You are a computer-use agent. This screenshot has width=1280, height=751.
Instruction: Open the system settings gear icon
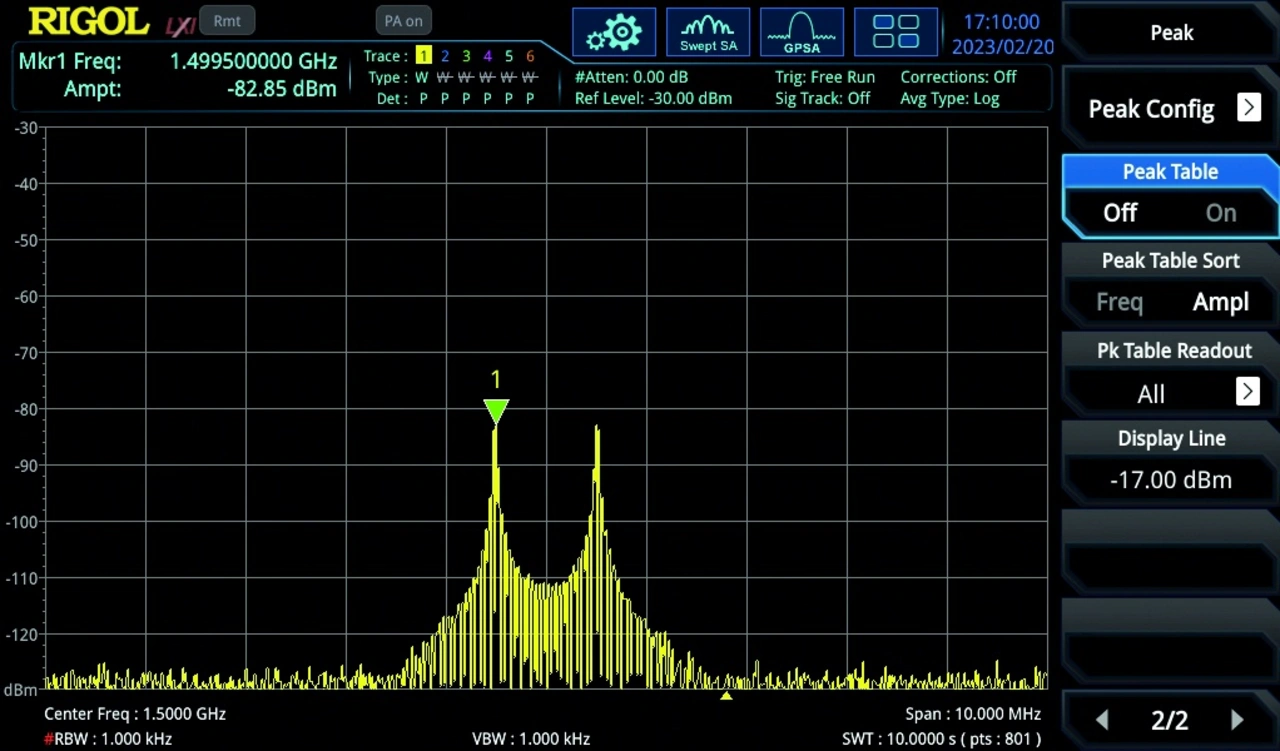point(614,33)
